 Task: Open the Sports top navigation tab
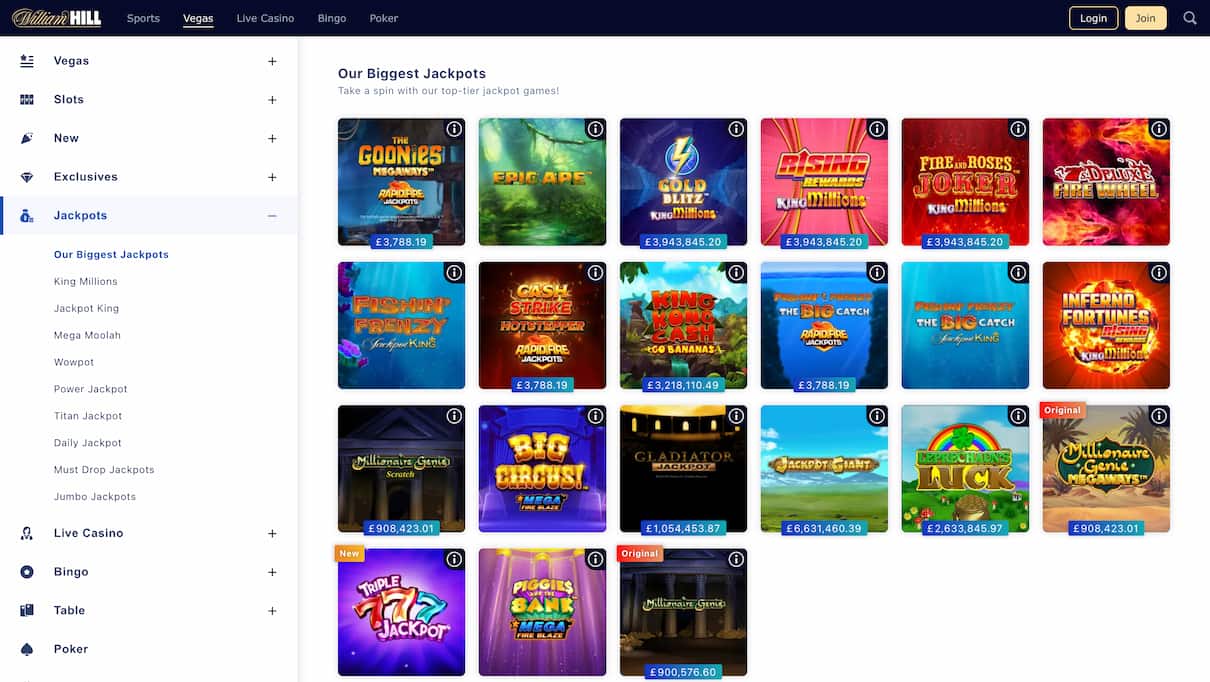[x=143, y=18]
